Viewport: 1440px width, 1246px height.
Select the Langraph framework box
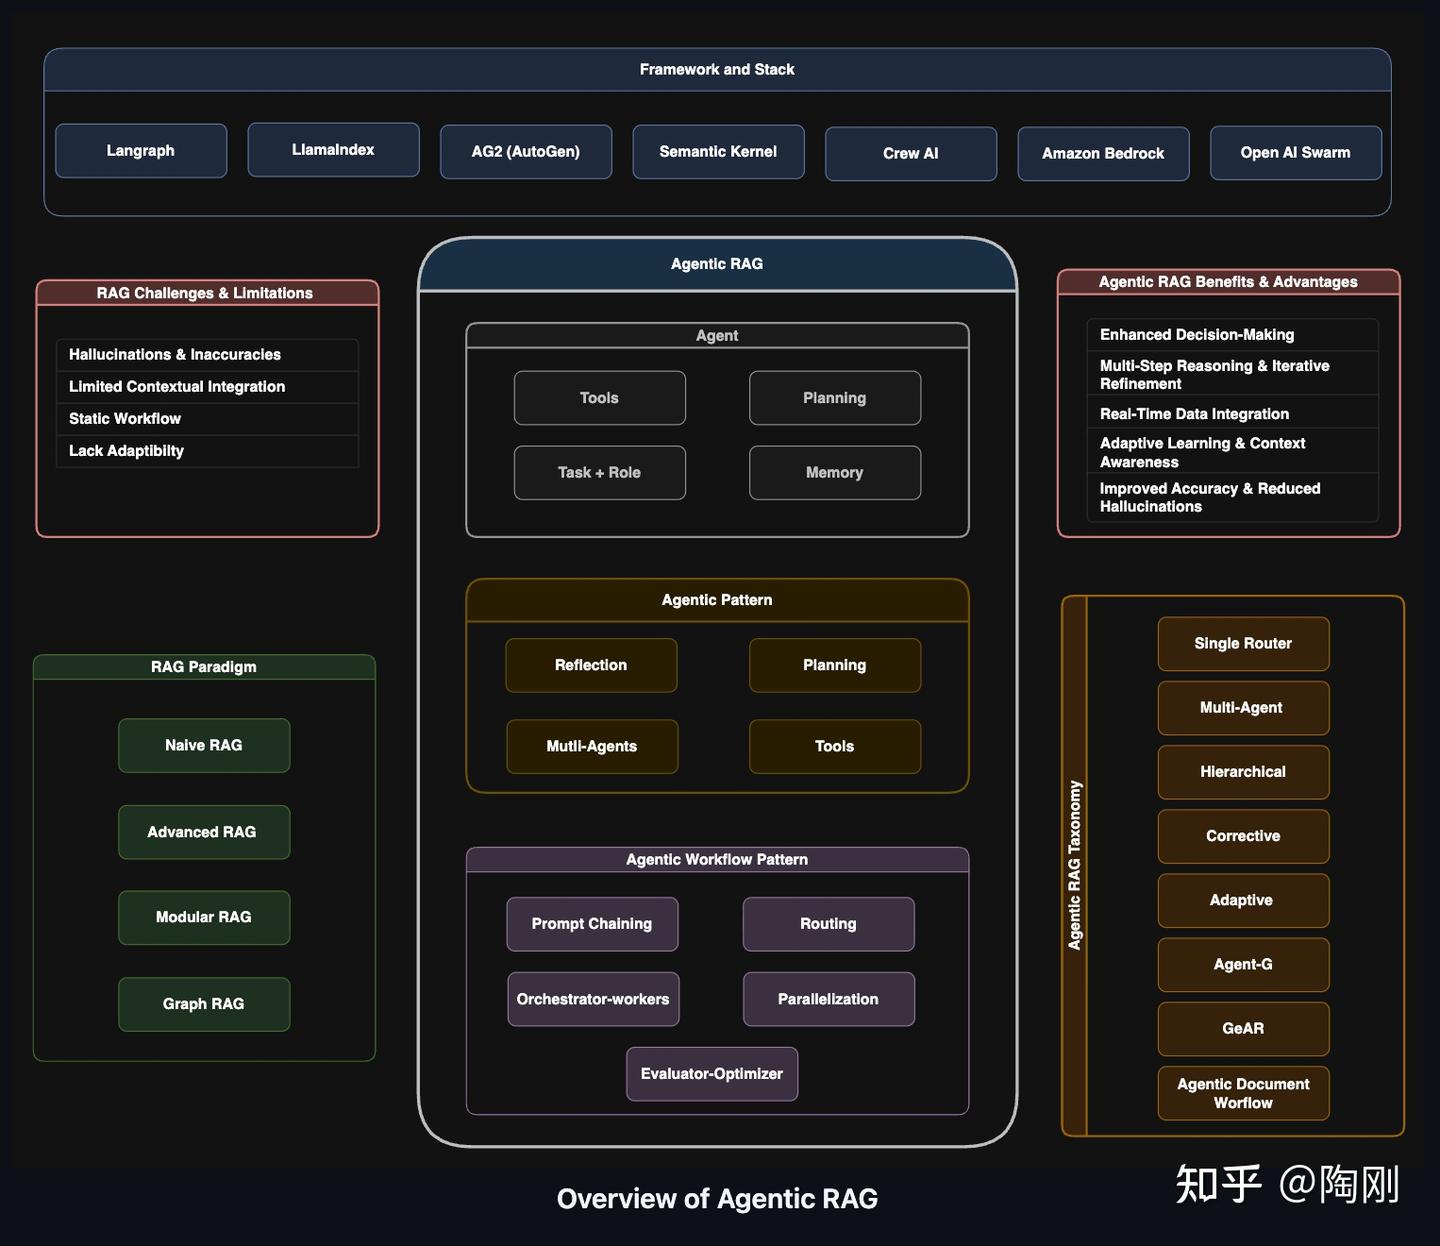pyautogui.click(x=140, y=150)
